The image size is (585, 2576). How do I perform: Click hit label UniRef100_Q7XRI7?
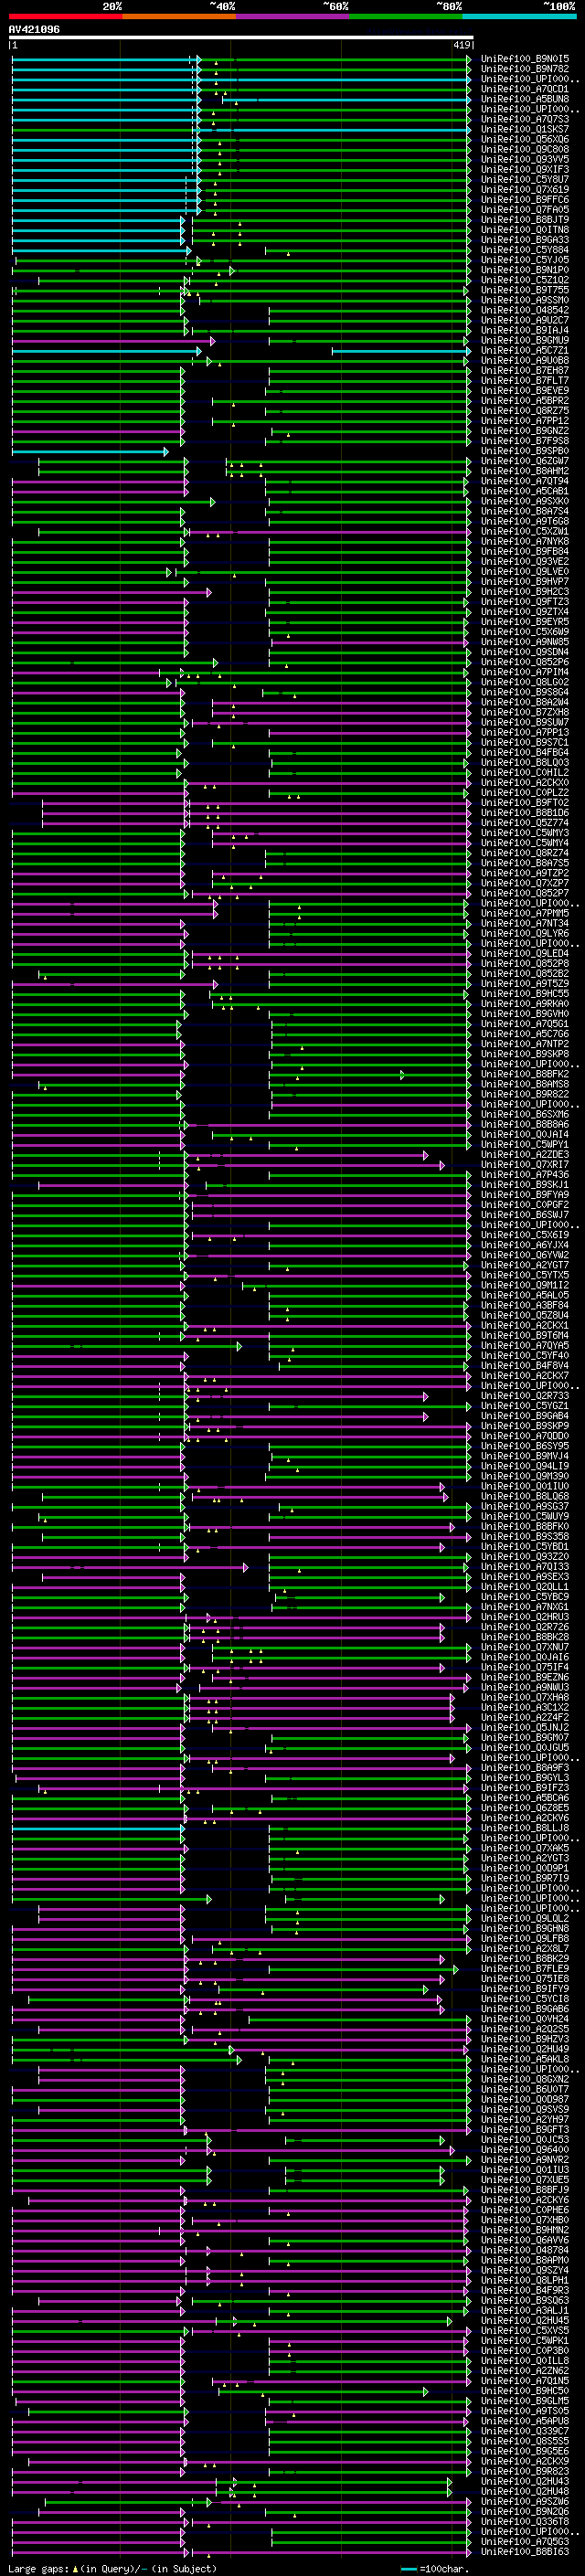(x=525, y=1165)
